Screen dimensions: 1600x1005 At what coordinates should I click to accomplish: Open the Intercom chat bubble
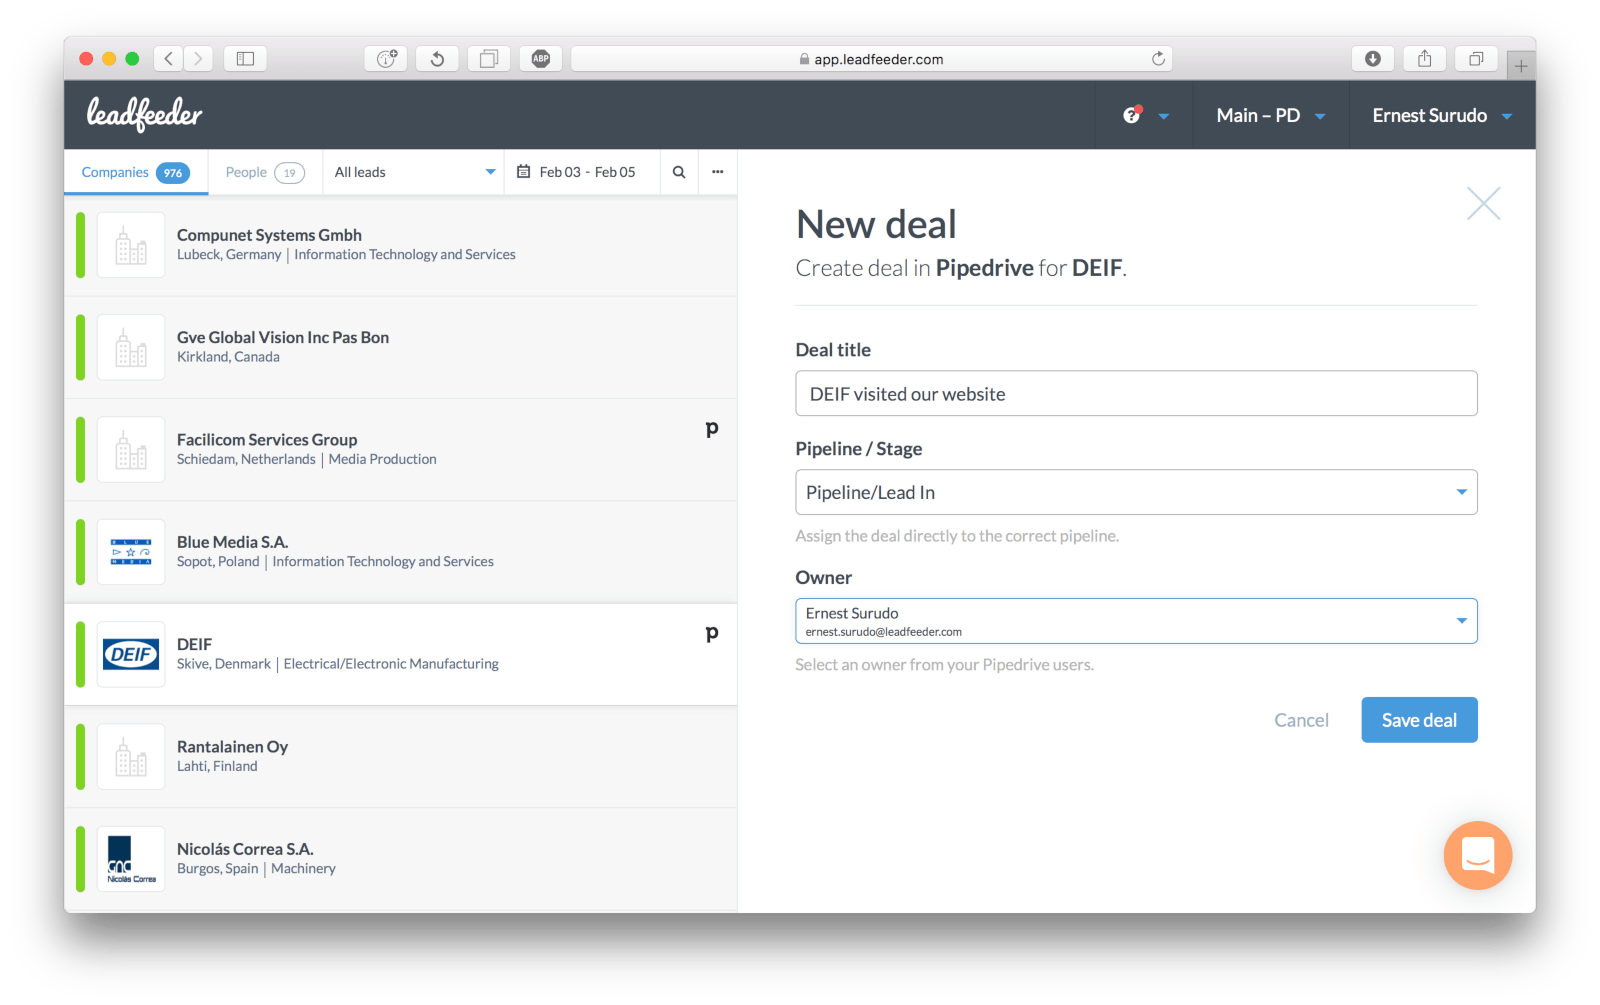tap(1477, 855)
